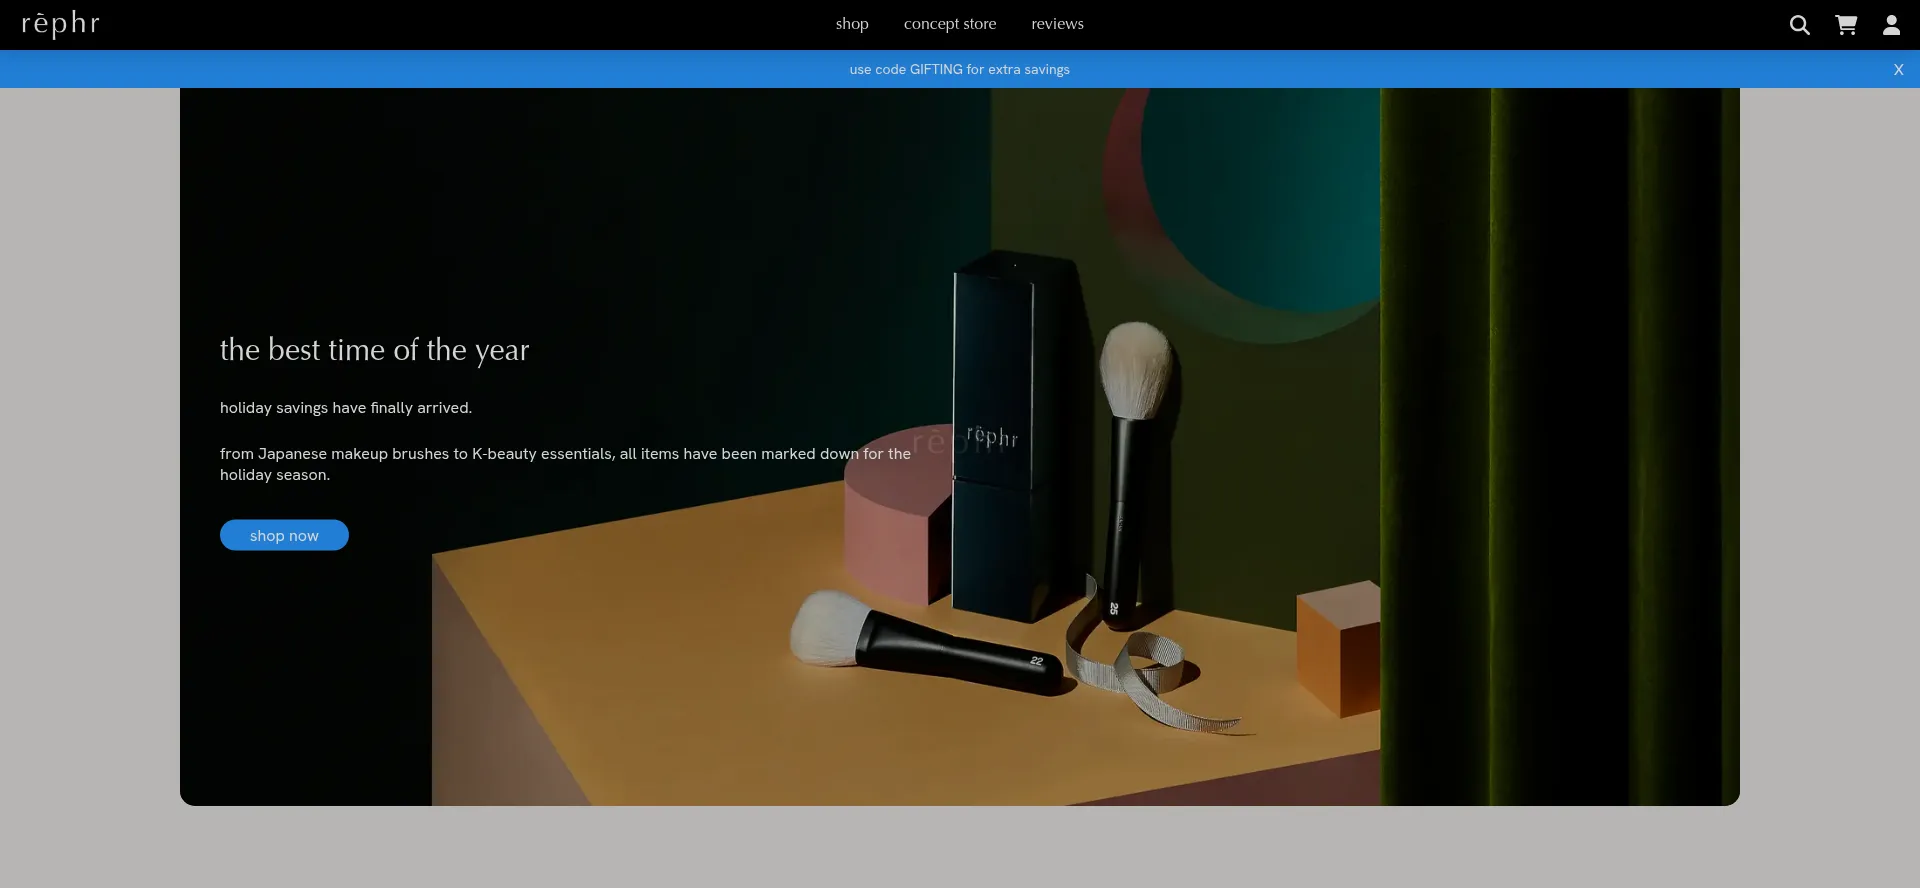Viewport: 1920px width, 888px height.
Task: Open the user account icon
Action: (1891, 25)
